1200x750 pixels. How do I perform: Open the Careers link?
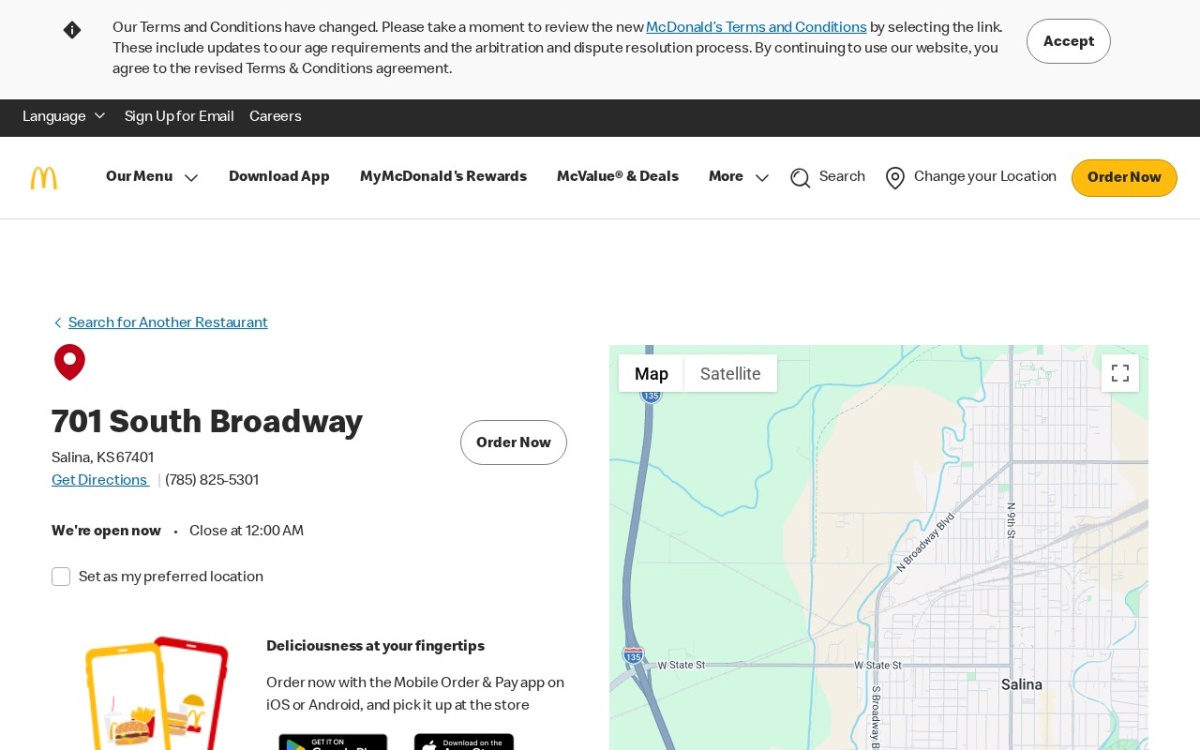(x=275, y=117)
